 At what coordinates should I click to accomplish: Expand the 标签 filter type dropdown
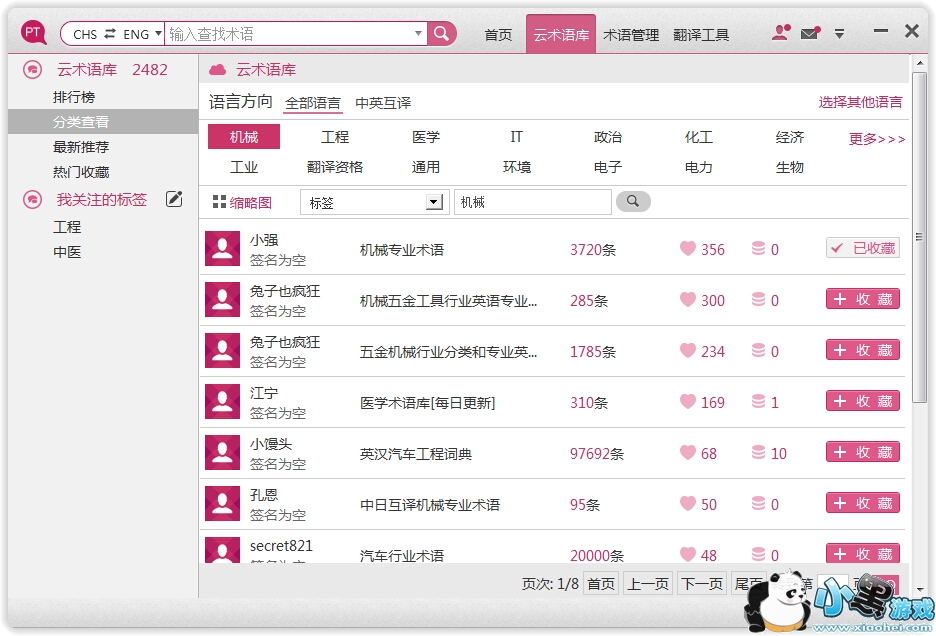[434, 202]
